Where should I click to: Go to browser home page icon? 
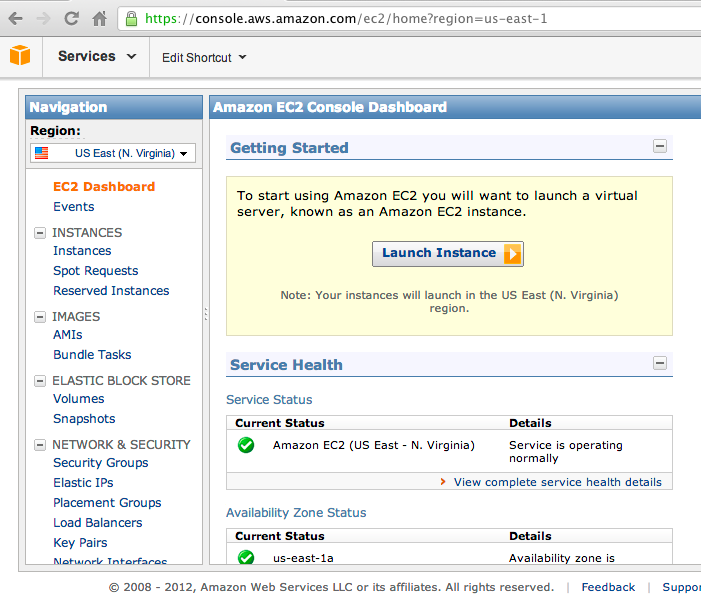[99, 18]
